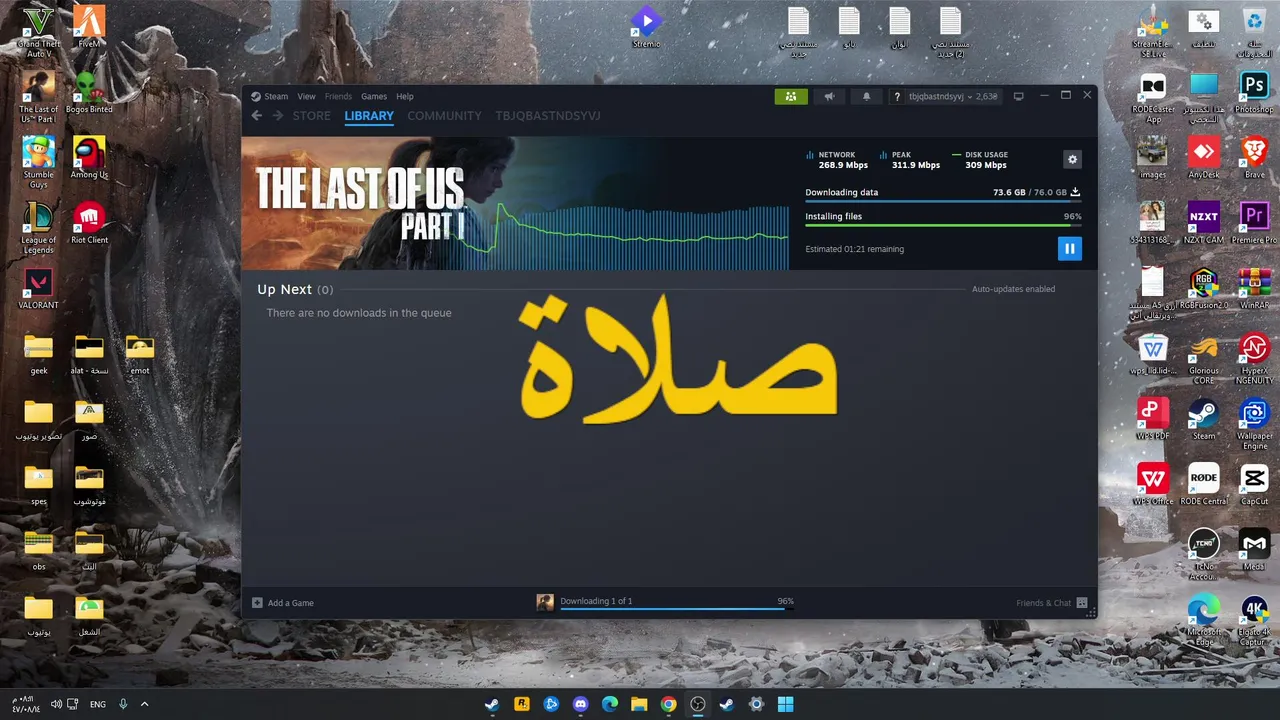Open CapCut desktop shortcut
The height and width of the screenshot is (720, 1280).
[1254, 484]
